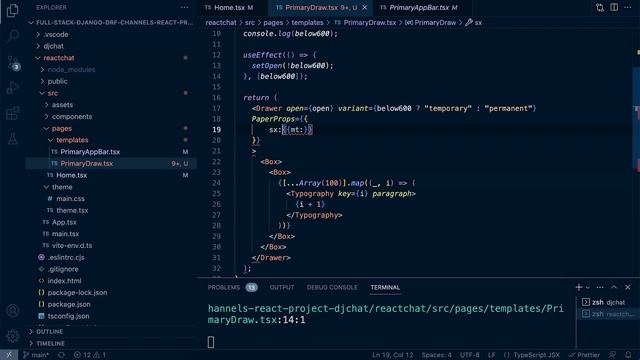This screenshot has height=360, width=640.
Task: Close the PrimaryDraw.tsx tab
Action: click(x=364, y=7)
